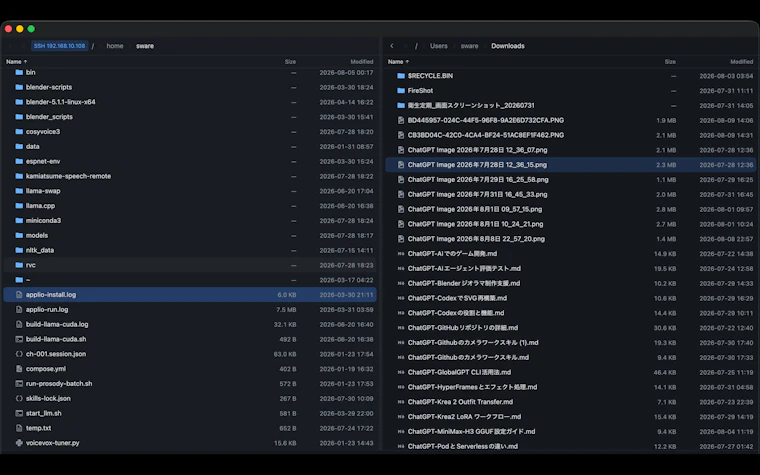The width and height of the screenshot is (760, 475).
Task: Go forward in the Downloads pane
Action: coord(405,46)
